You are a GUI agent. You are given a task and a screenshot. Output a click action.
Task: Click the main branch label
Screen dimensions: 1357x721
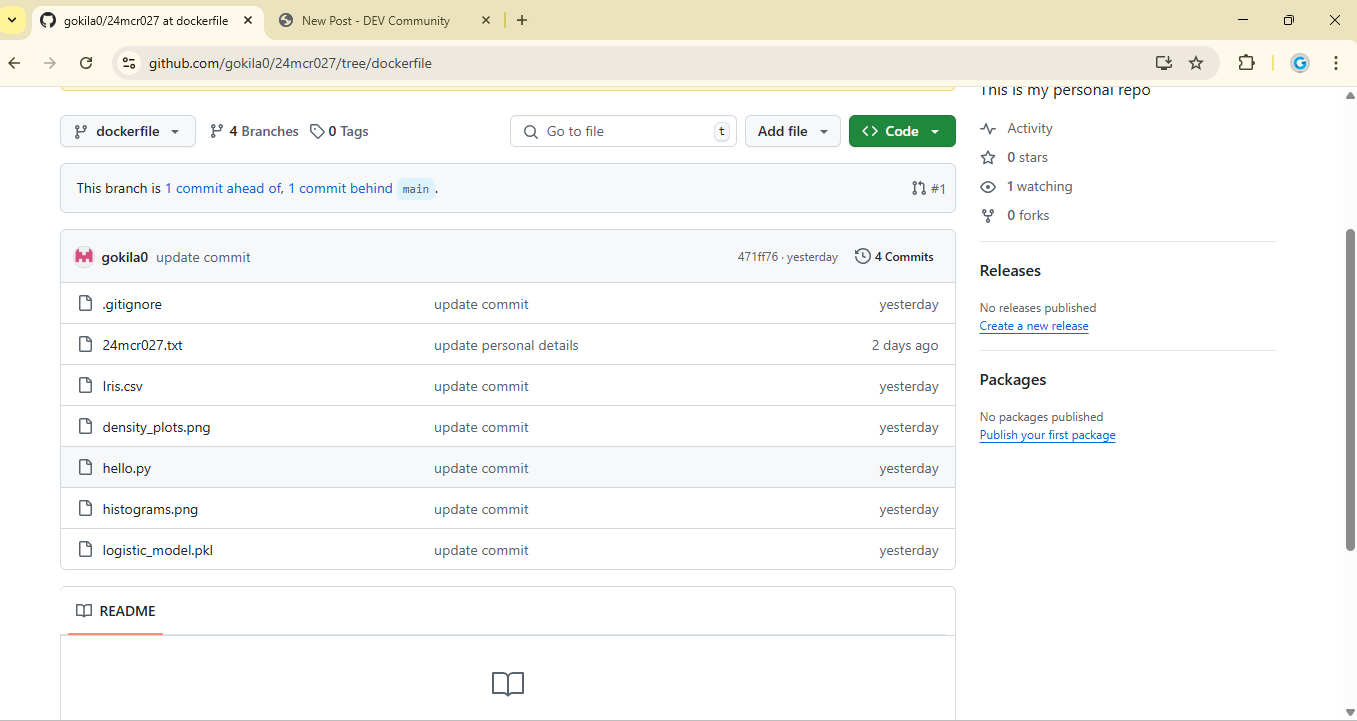[x=416, y=189]
